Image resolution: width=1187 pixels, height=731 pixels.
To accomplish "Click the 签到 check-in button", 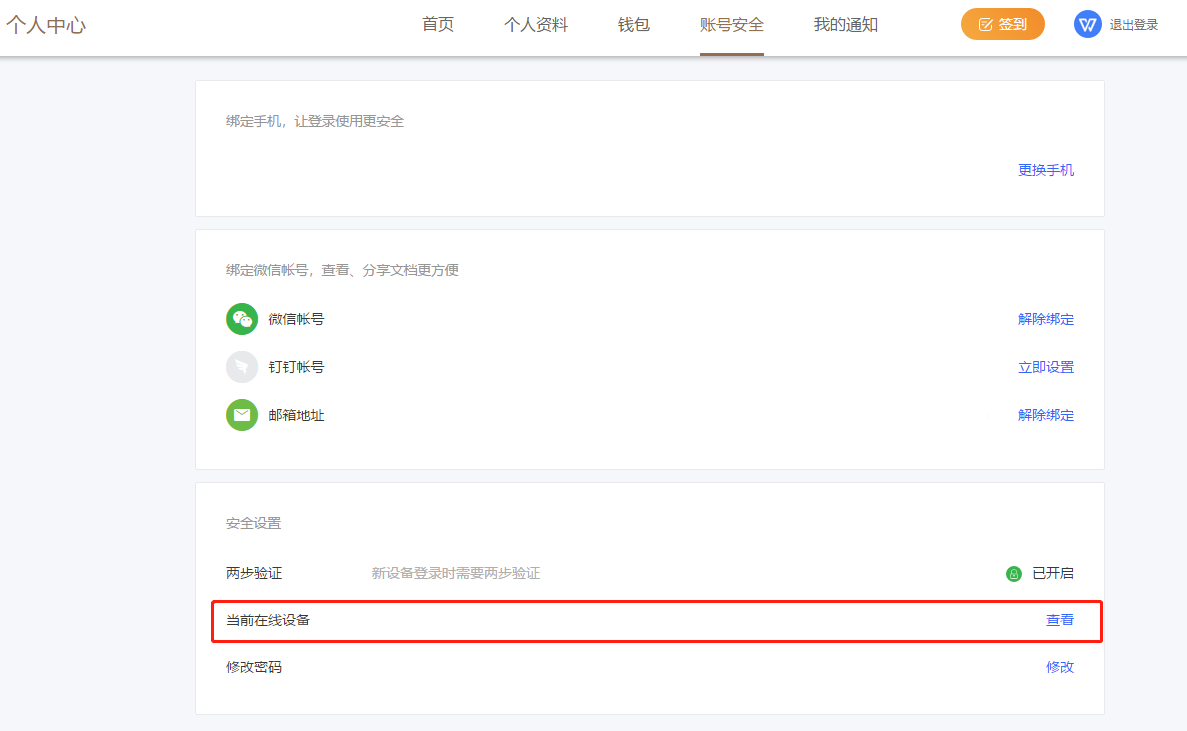I will tap(1002, 24).
